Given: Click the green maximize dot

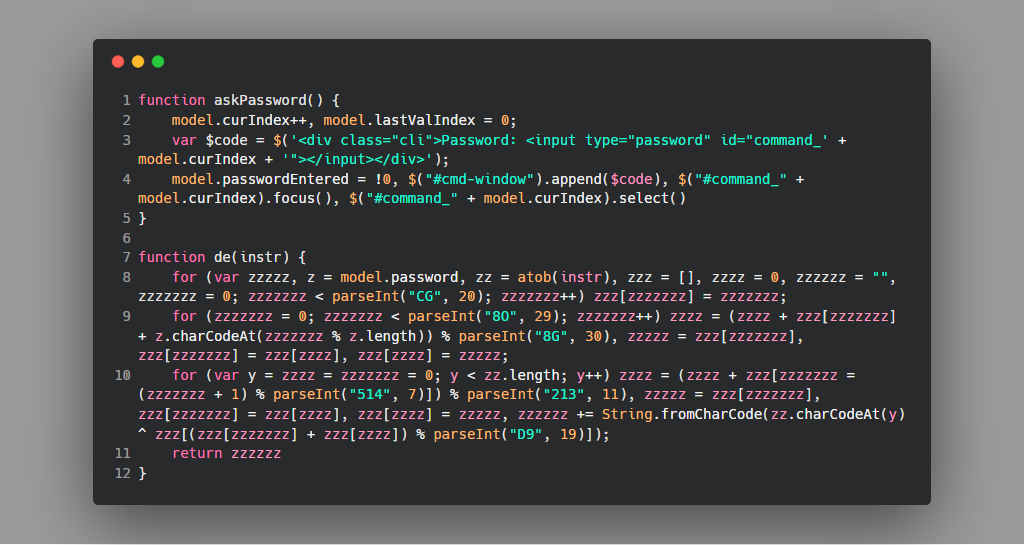Looking at the screenshot, I should pyautogui.click(x=158, y=61).
